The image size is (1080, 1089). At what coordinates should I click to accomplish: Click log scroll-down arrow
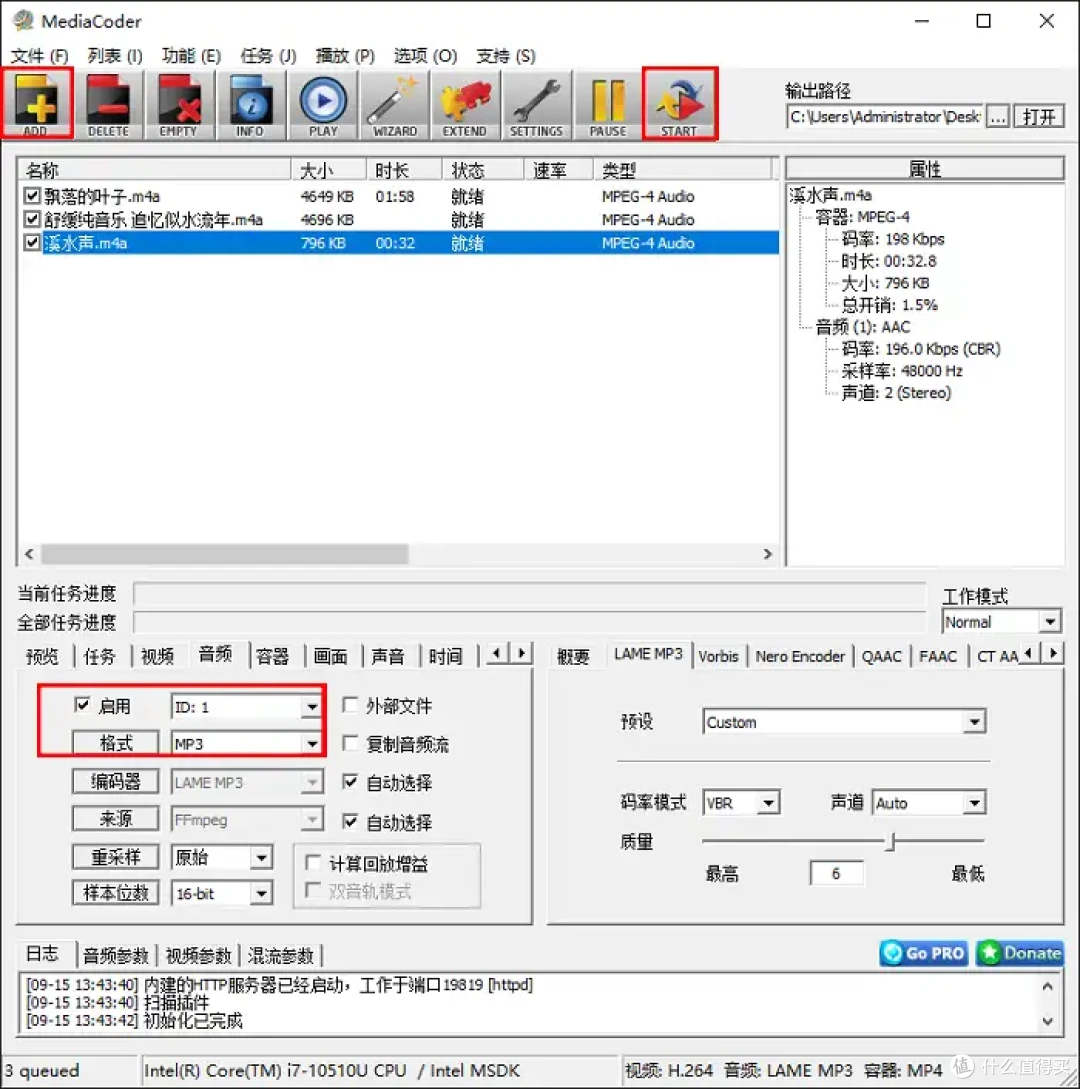point(1047,1021)
